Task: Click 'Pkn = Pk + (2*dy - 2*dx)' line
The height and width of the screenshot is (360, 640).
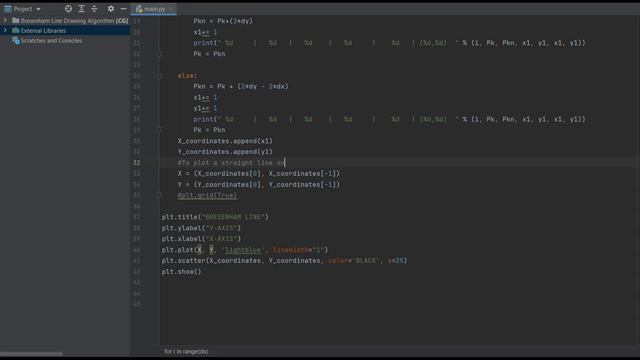Action: (x=241, y=87)
